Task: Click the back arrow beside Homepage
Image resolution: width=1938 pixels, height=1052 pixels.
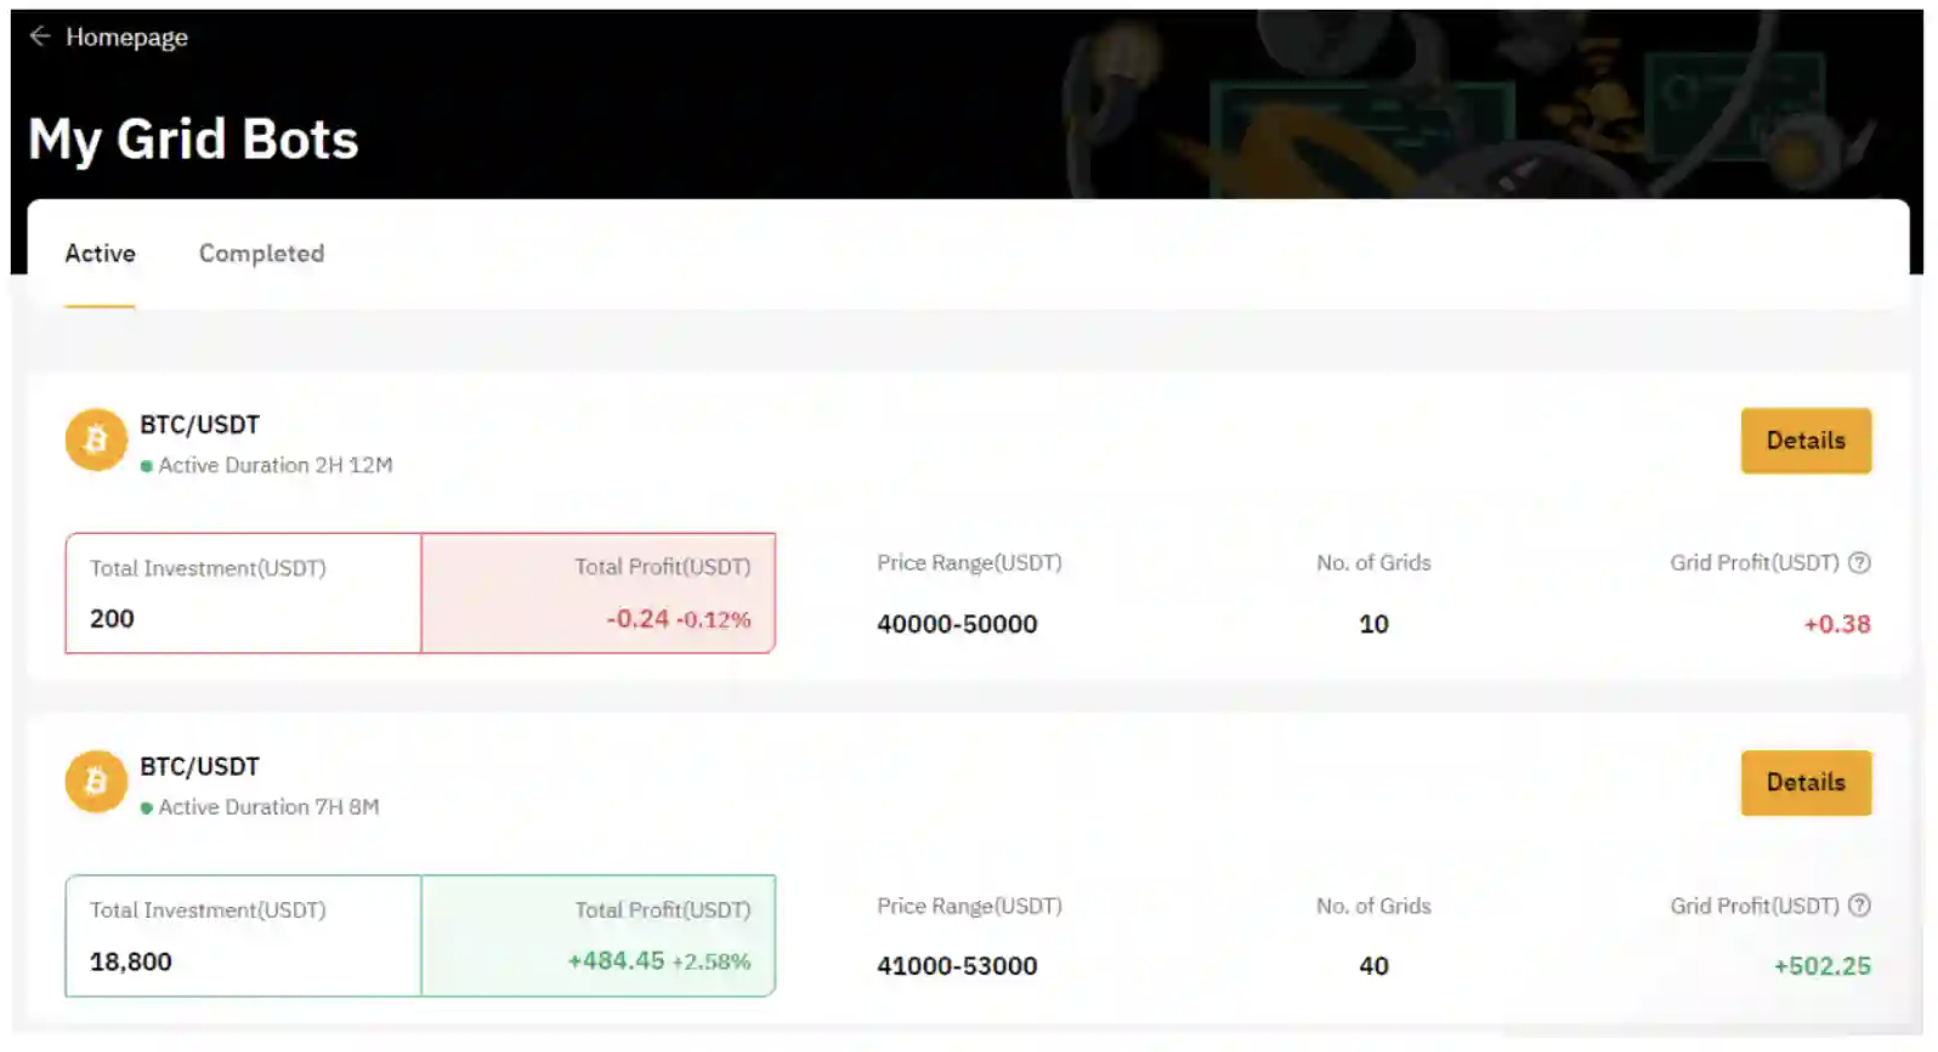Action: pyautogui.click(x=40, y=36)
